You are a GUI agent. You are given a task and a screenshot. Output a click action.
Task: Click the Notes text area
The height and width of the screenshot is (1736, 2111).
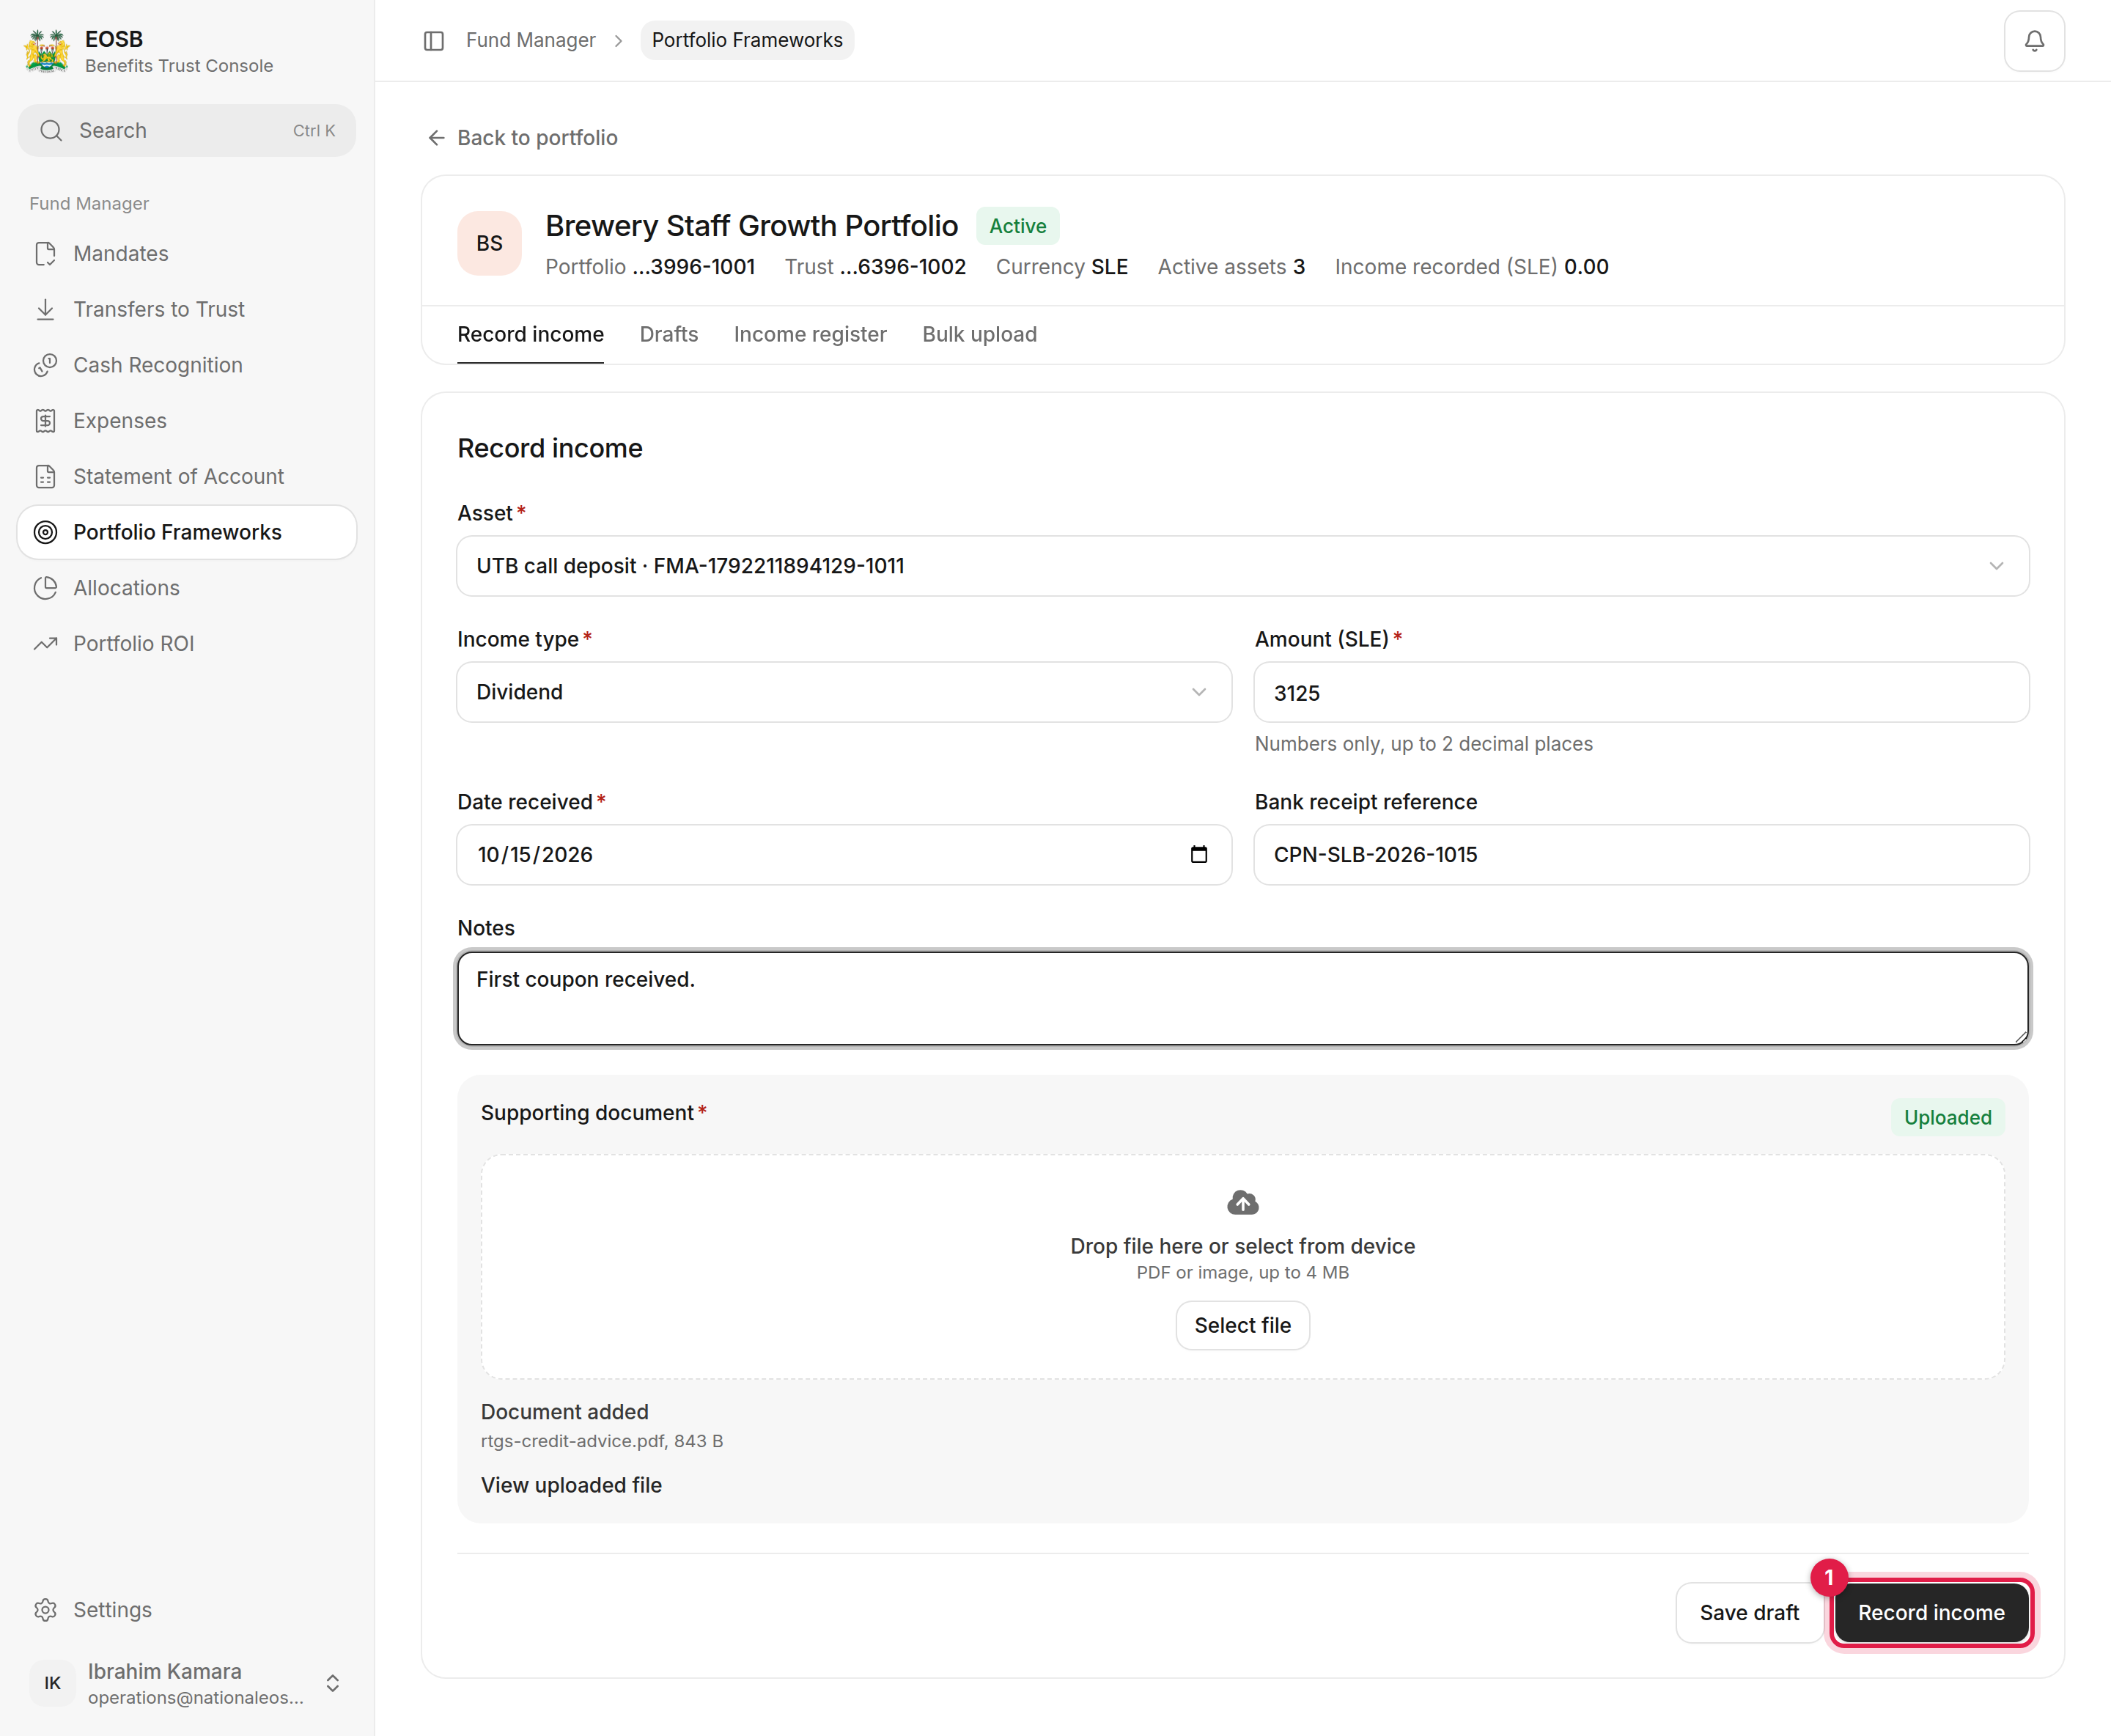pos(1243,998)
